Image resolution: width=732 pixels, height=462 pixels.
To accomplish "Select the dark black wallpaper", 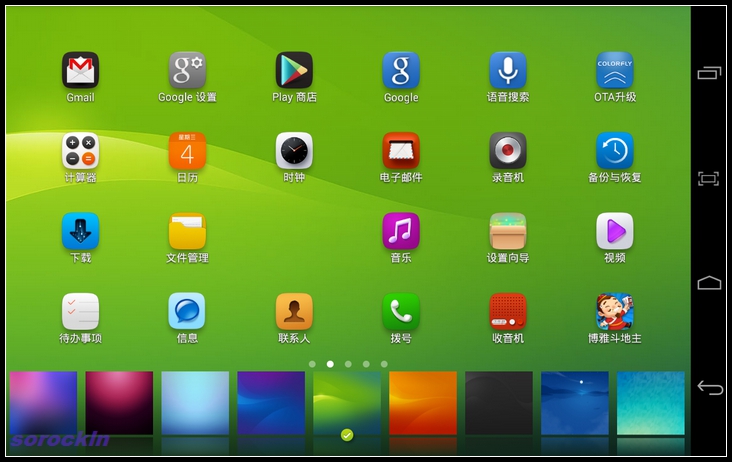I will point(499,403).
